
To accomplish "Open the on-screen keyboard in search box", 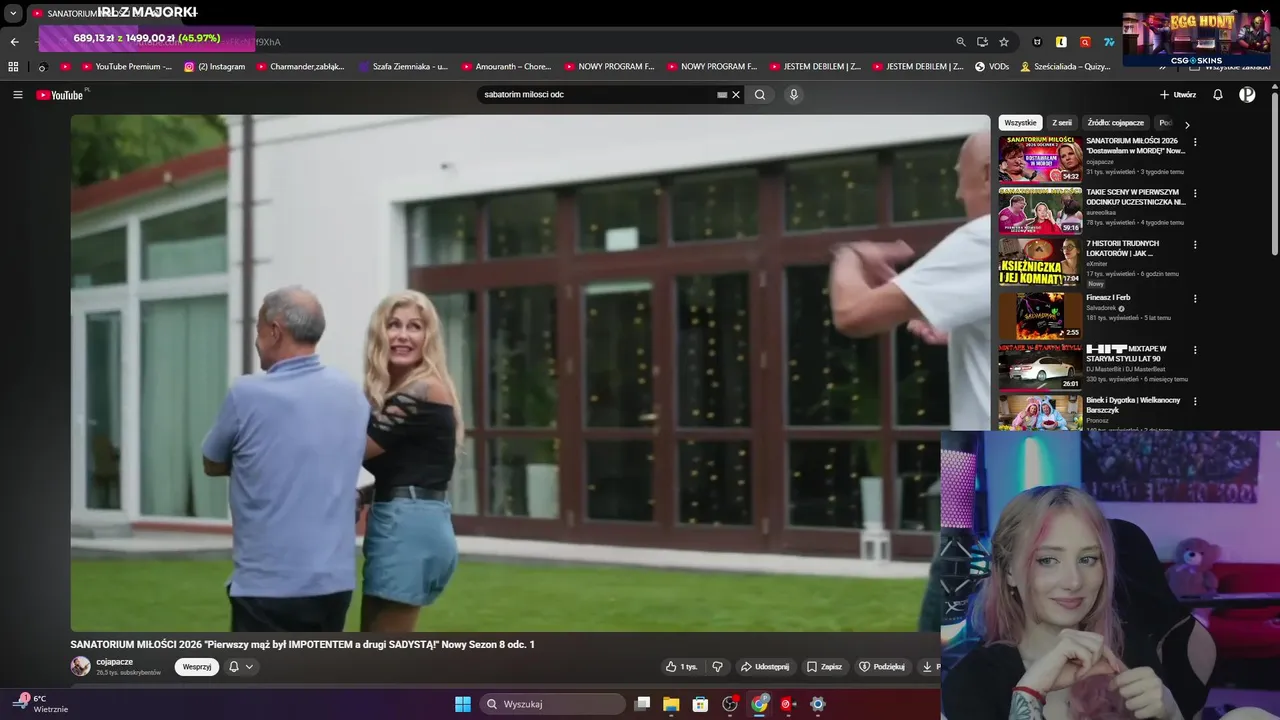I will (x=722, y=95).
